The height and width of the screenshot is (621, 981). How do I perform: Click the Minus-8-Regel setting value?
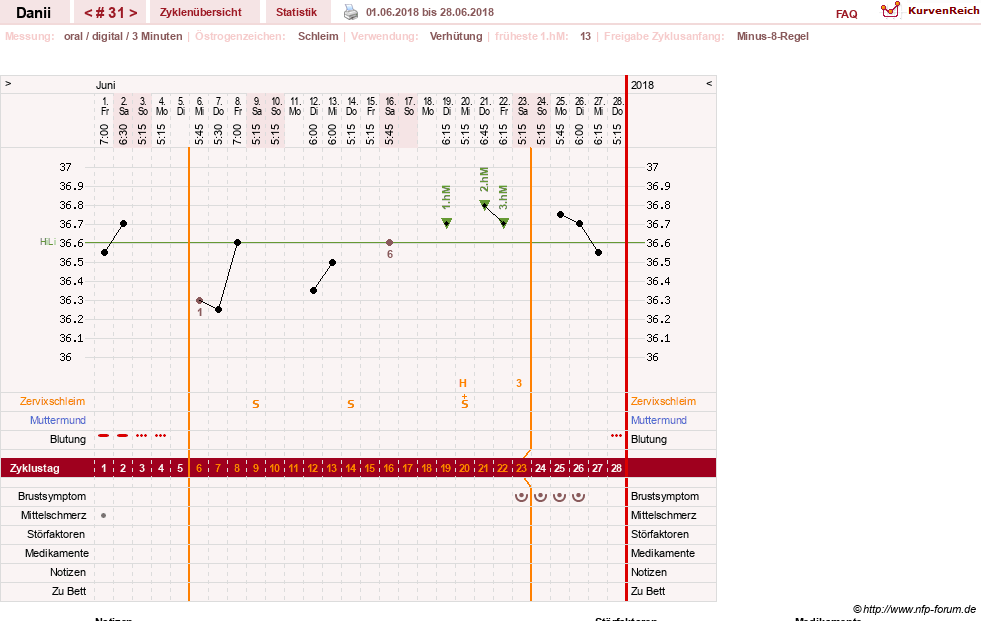pyautogui.click(x=773, y=36)
